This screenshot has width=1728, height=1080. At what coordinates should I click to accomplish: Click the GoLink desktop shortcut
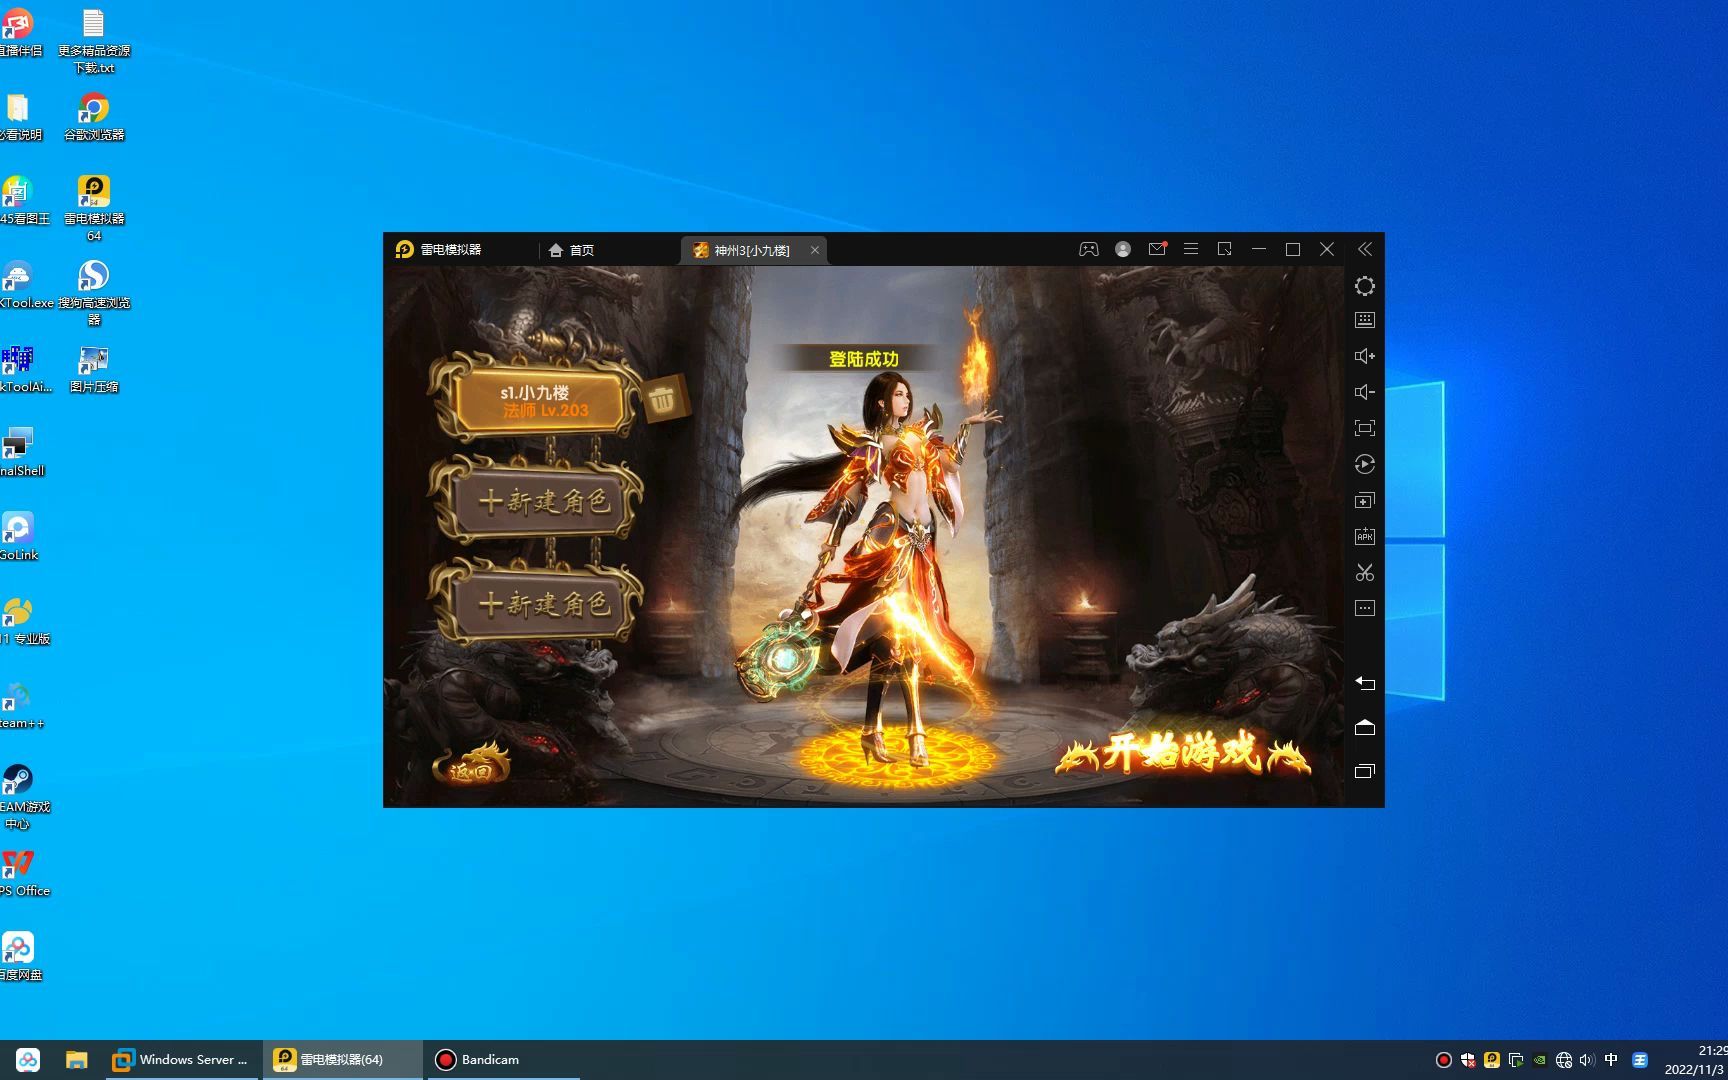pyautogui.click(x=18, y=537)
